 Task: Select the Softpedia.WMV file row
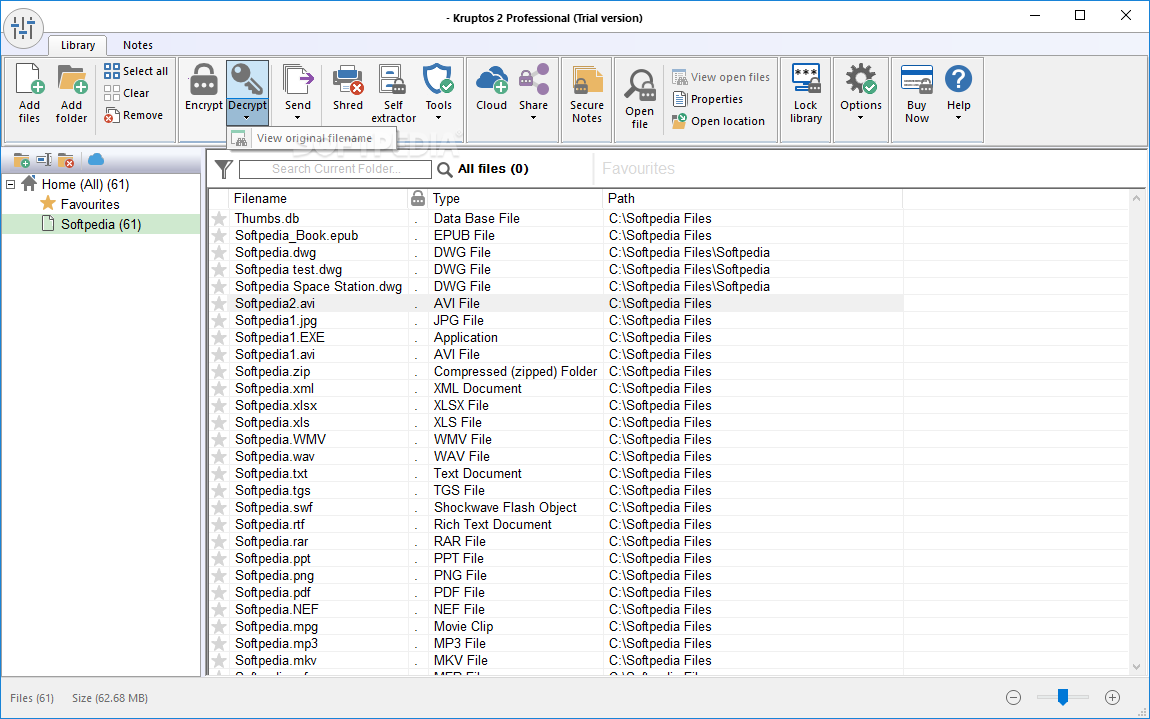(x=557, y=439)
